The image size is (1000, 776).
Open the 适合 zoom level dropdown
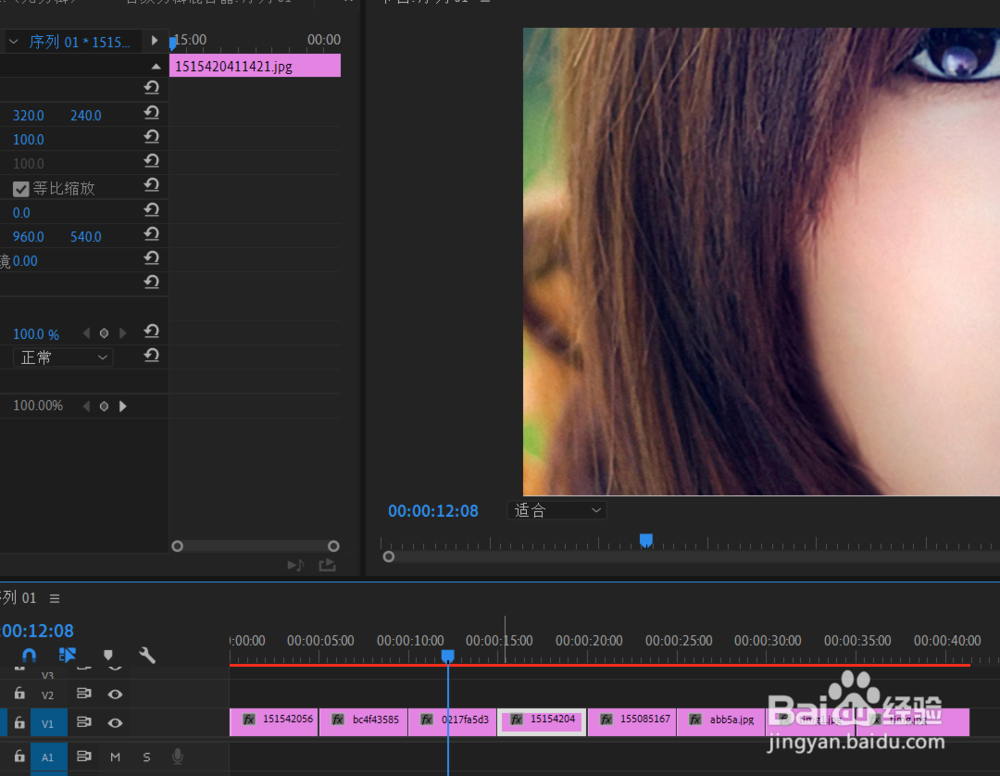[x=556, y=510]
